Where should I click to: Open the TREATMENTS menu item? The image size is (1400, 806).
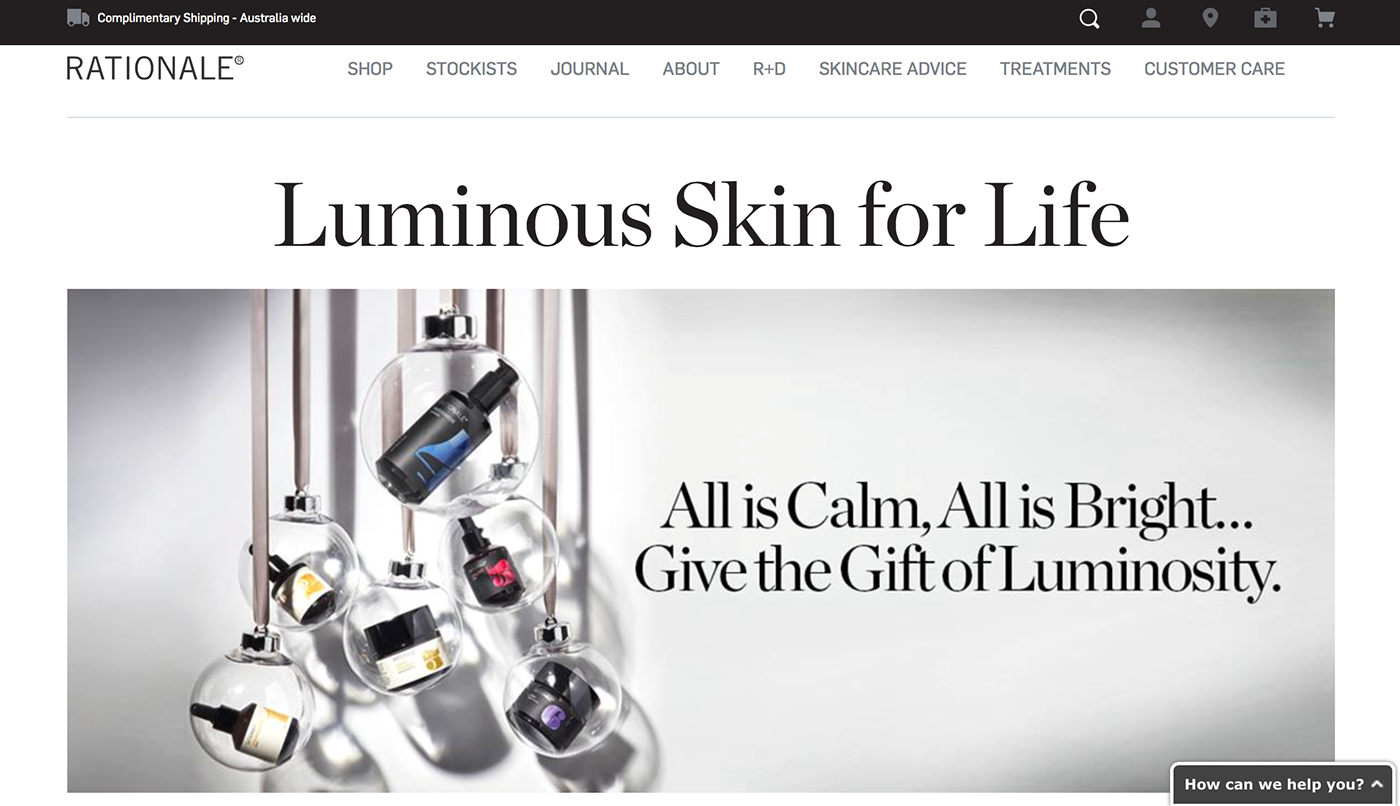tap(1055, 69)
